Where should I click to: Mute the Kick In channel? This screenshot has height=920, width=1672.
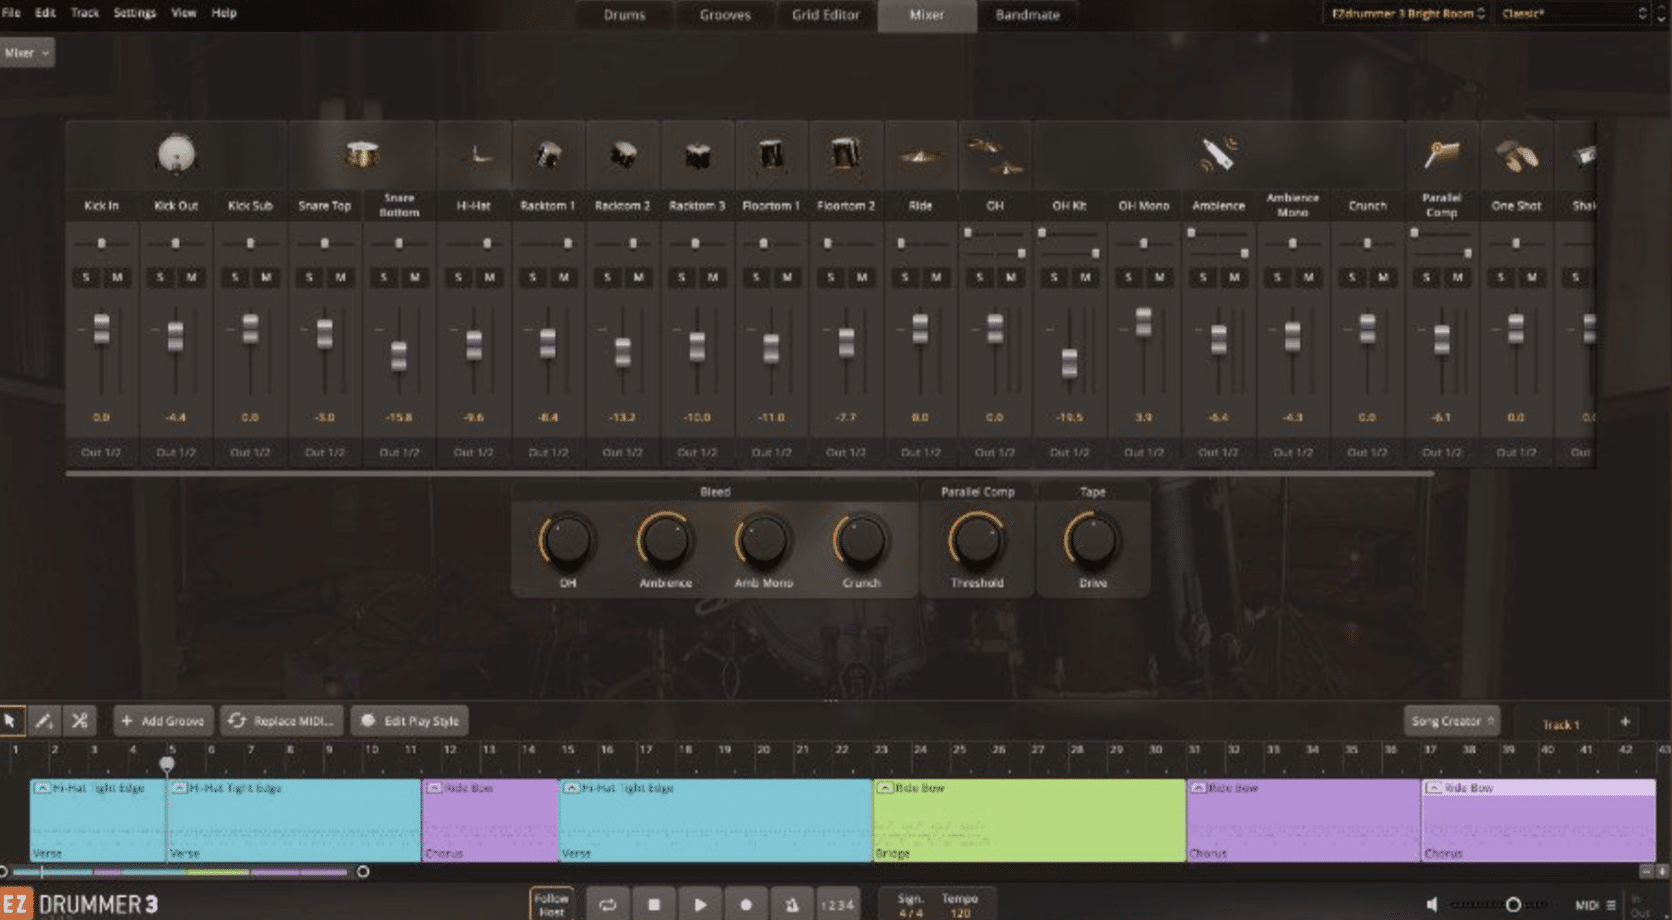(117, 277)
